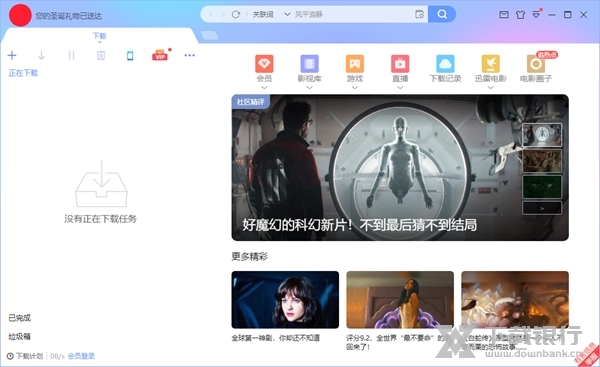Click the 社区精评 tag
The width and height of the screenshot is (600, 367).
tap(251, 102)
